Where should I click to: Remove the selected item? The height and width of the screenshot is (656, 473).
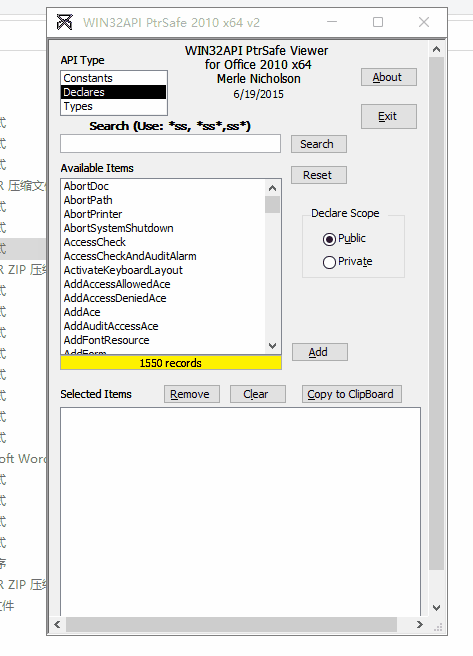click(192, 394)
